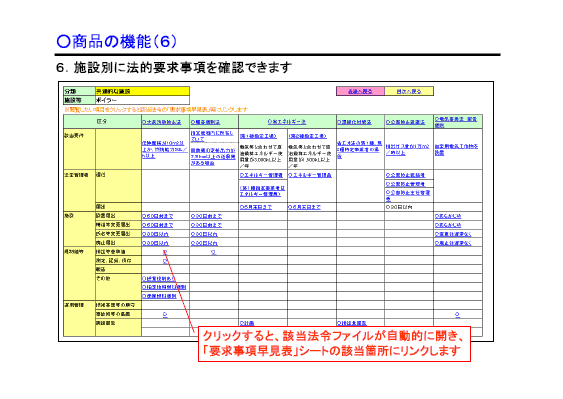The image size is (563, 399).
Task: Open the ○エネルギー管理員 link
Action: [x=310, y=175]
